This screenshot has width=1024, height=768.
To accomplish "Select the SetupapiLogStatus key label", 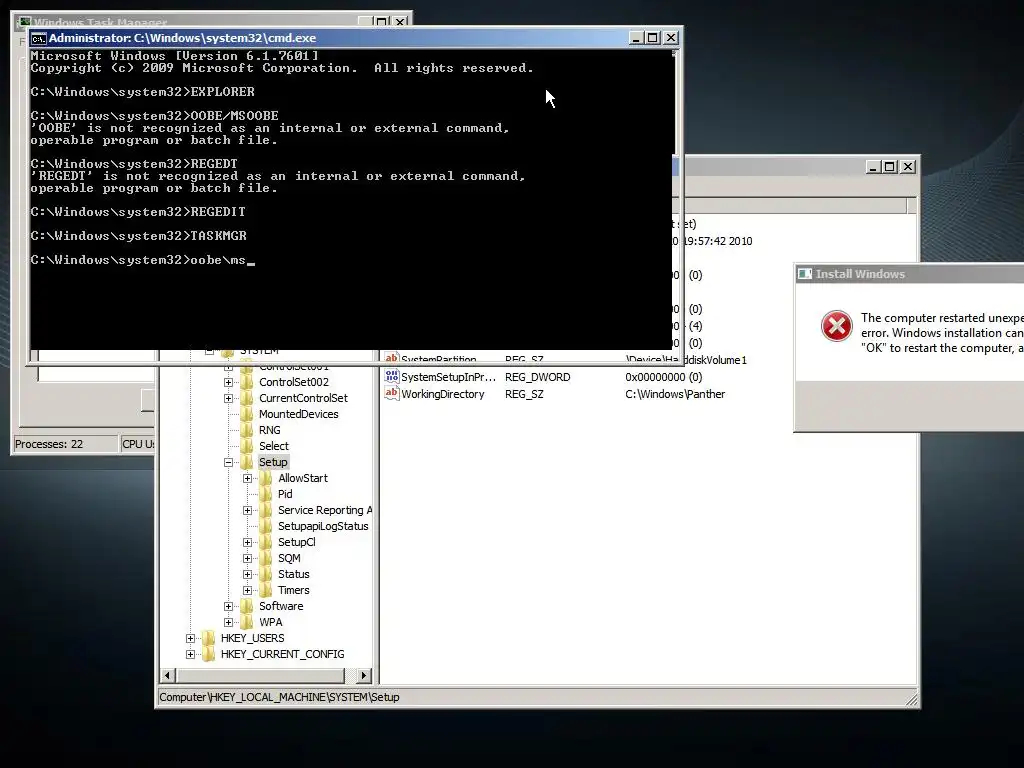I will coord(323,526).
